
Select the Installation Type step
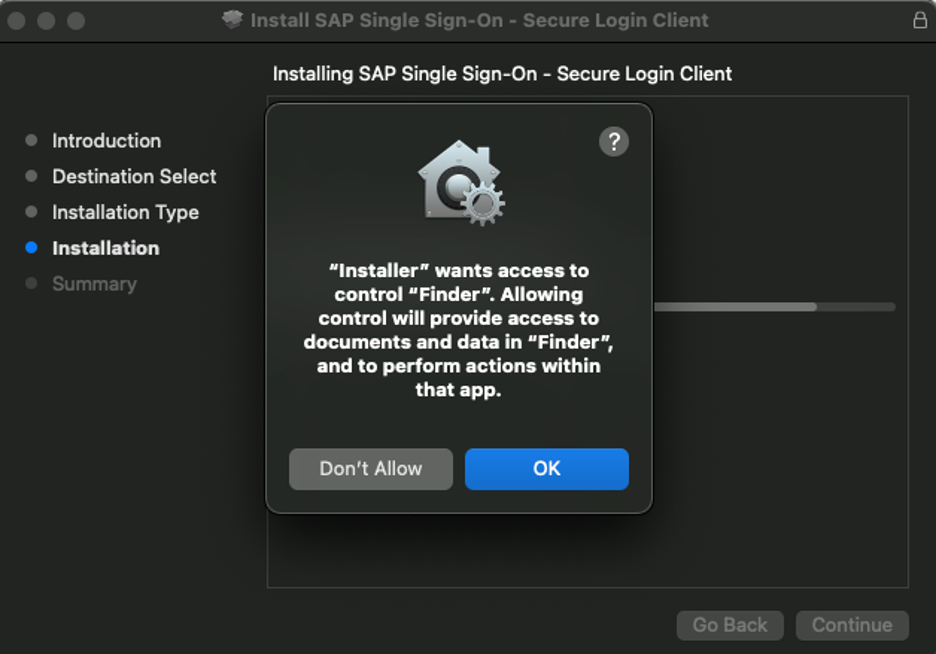click(125, 212)
